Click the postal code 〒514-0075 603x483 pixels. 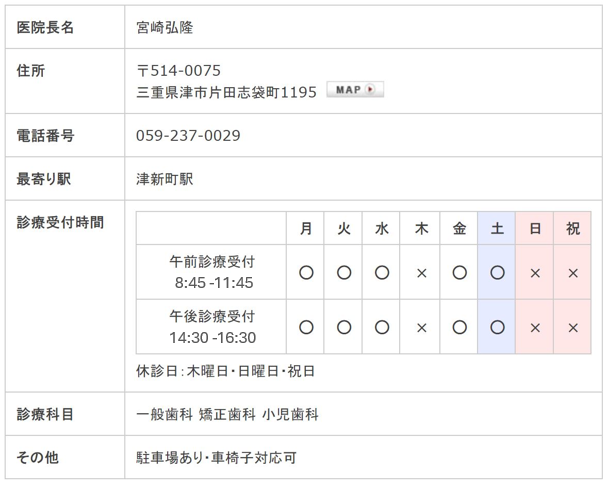point(178,71)
